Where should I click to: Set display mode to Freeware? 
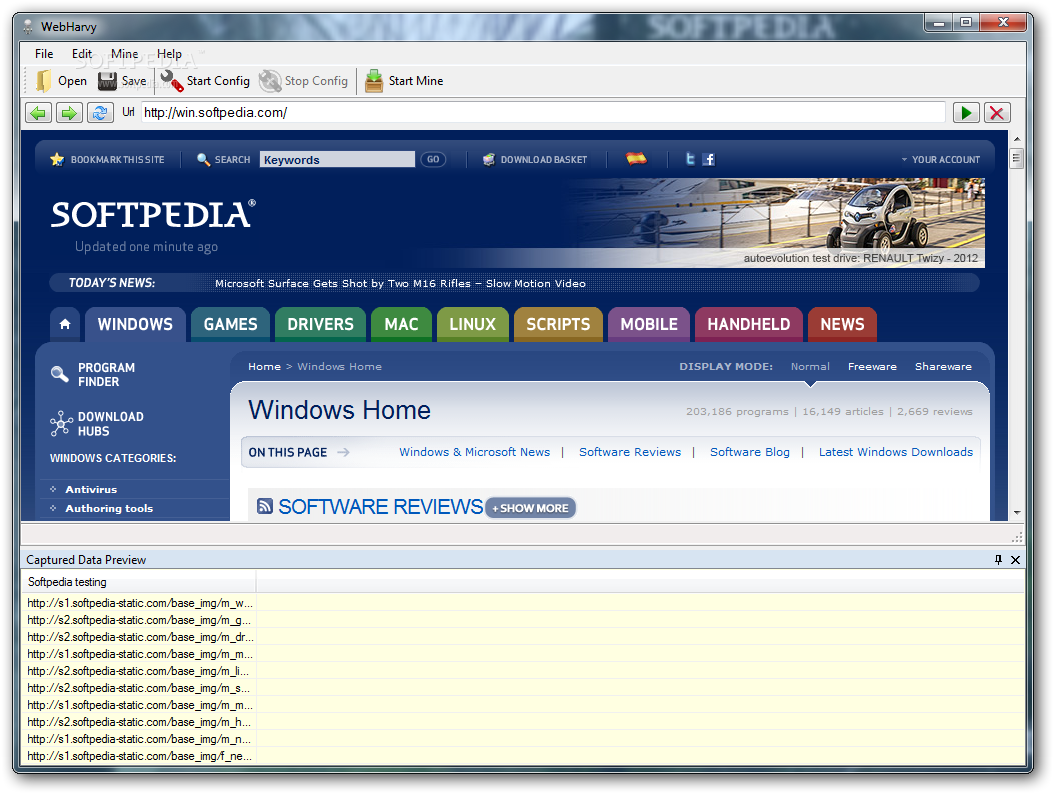(872, 366)
